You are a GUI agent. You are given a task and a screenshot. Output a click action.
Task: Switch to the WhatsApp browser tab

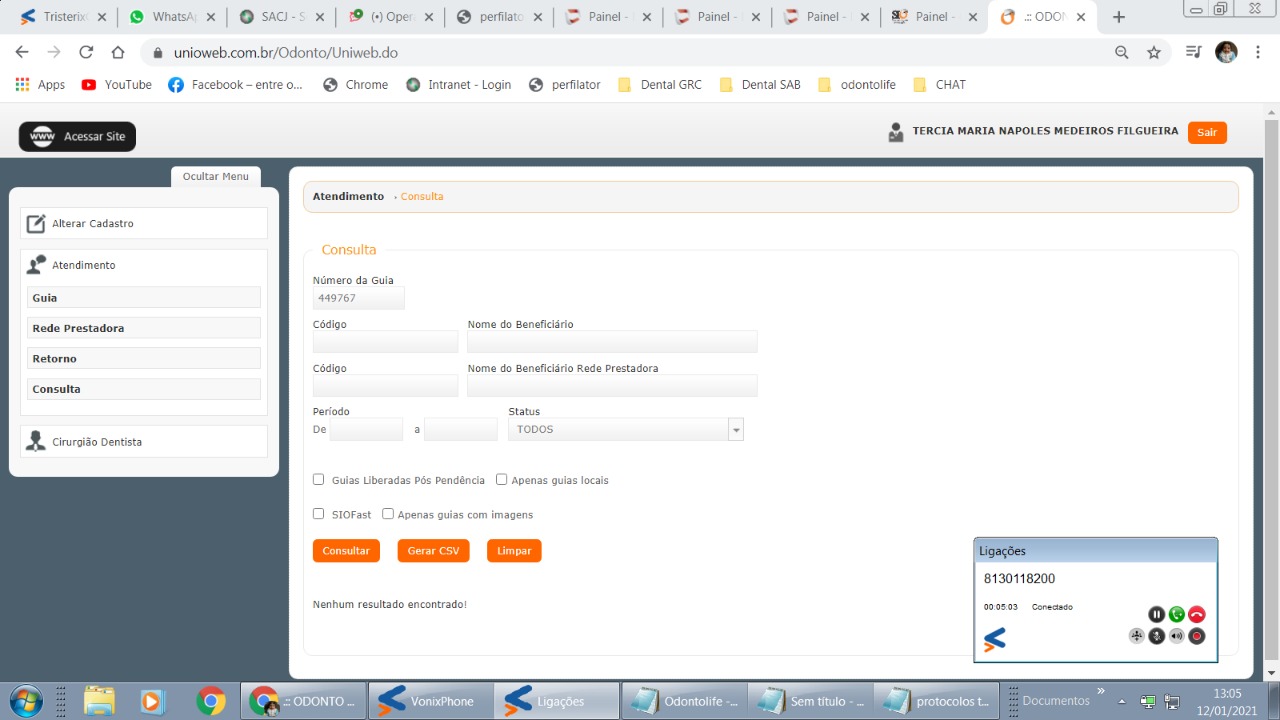coord(172,17)
